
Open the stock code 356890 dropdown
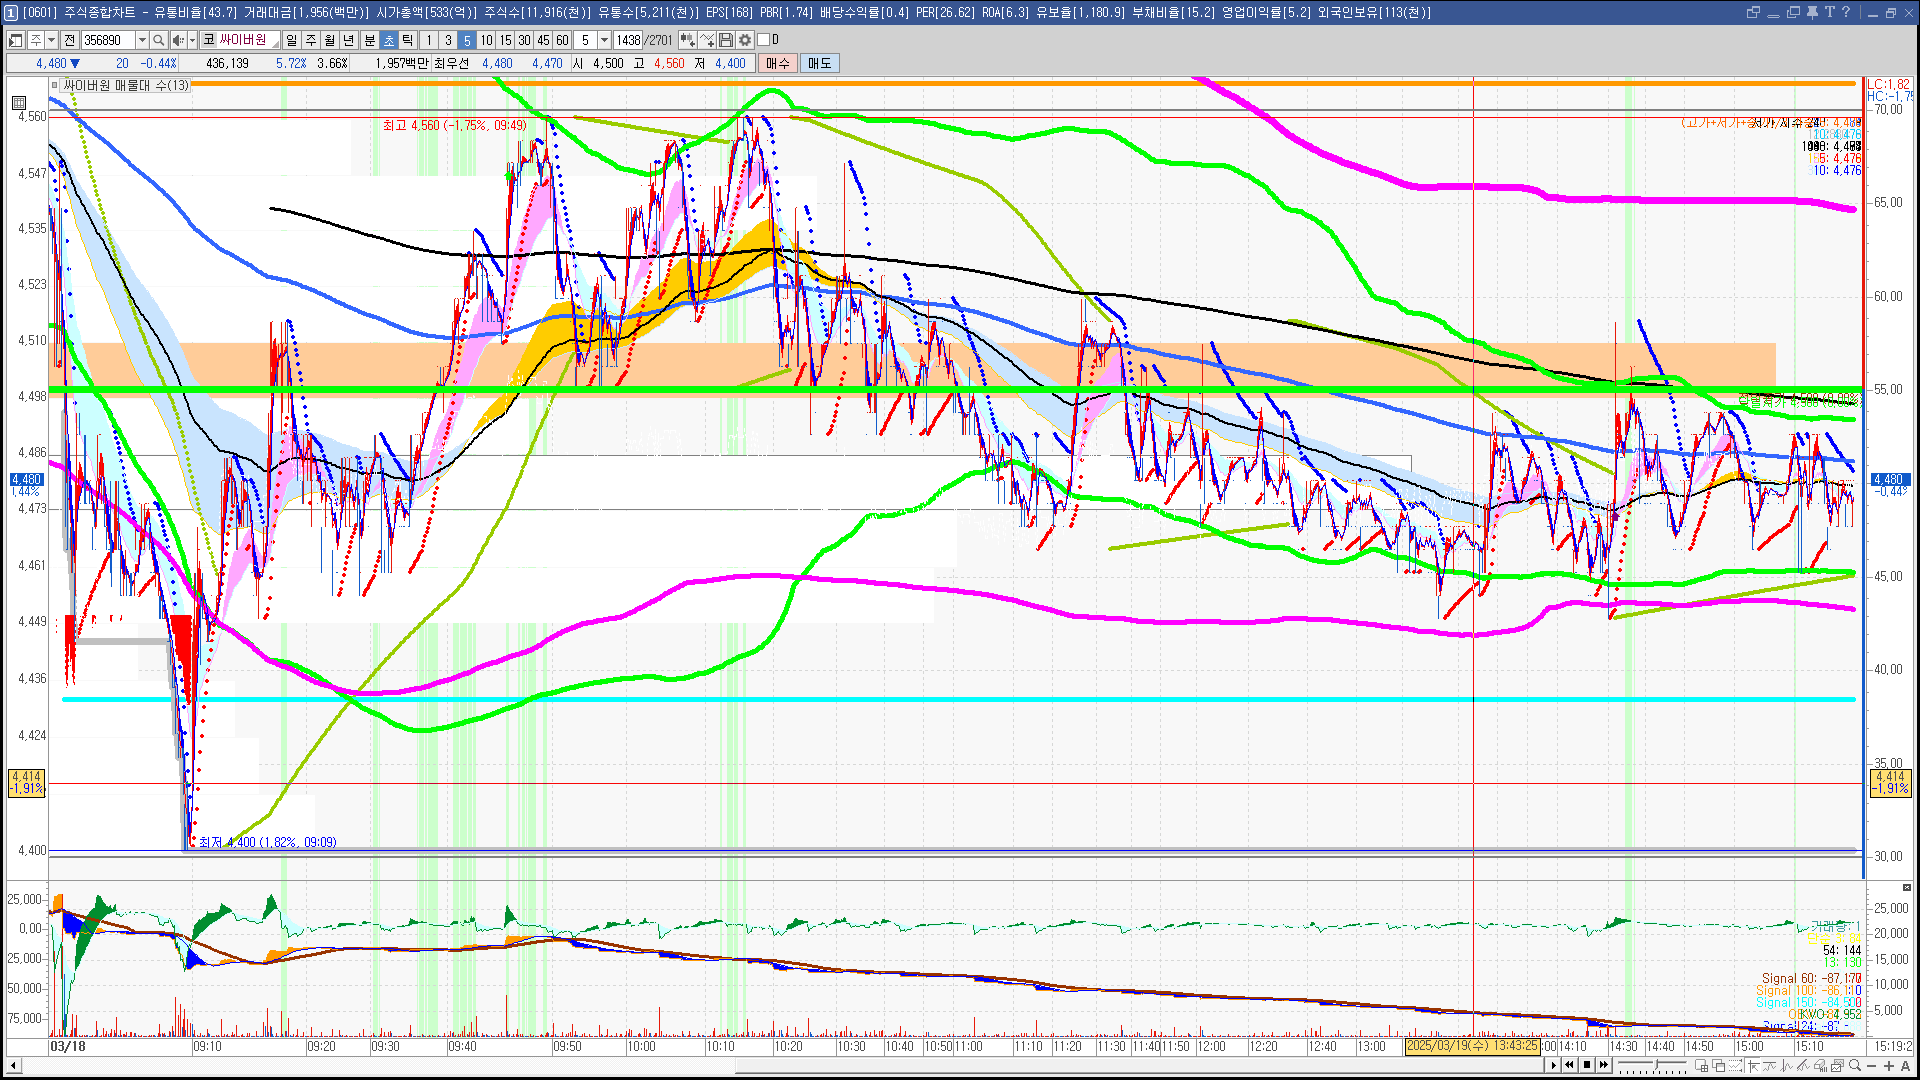click(142, 40)
